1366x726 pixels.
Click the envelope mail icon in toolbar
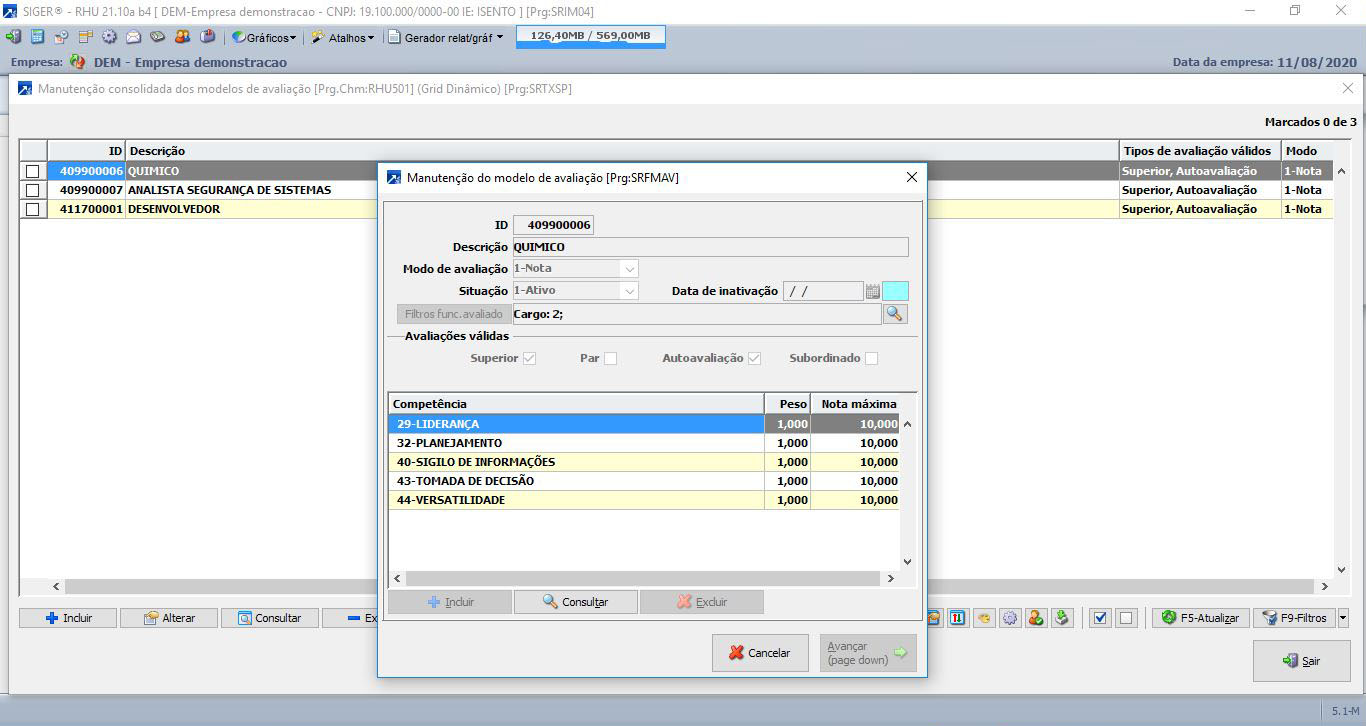[133, 37]
